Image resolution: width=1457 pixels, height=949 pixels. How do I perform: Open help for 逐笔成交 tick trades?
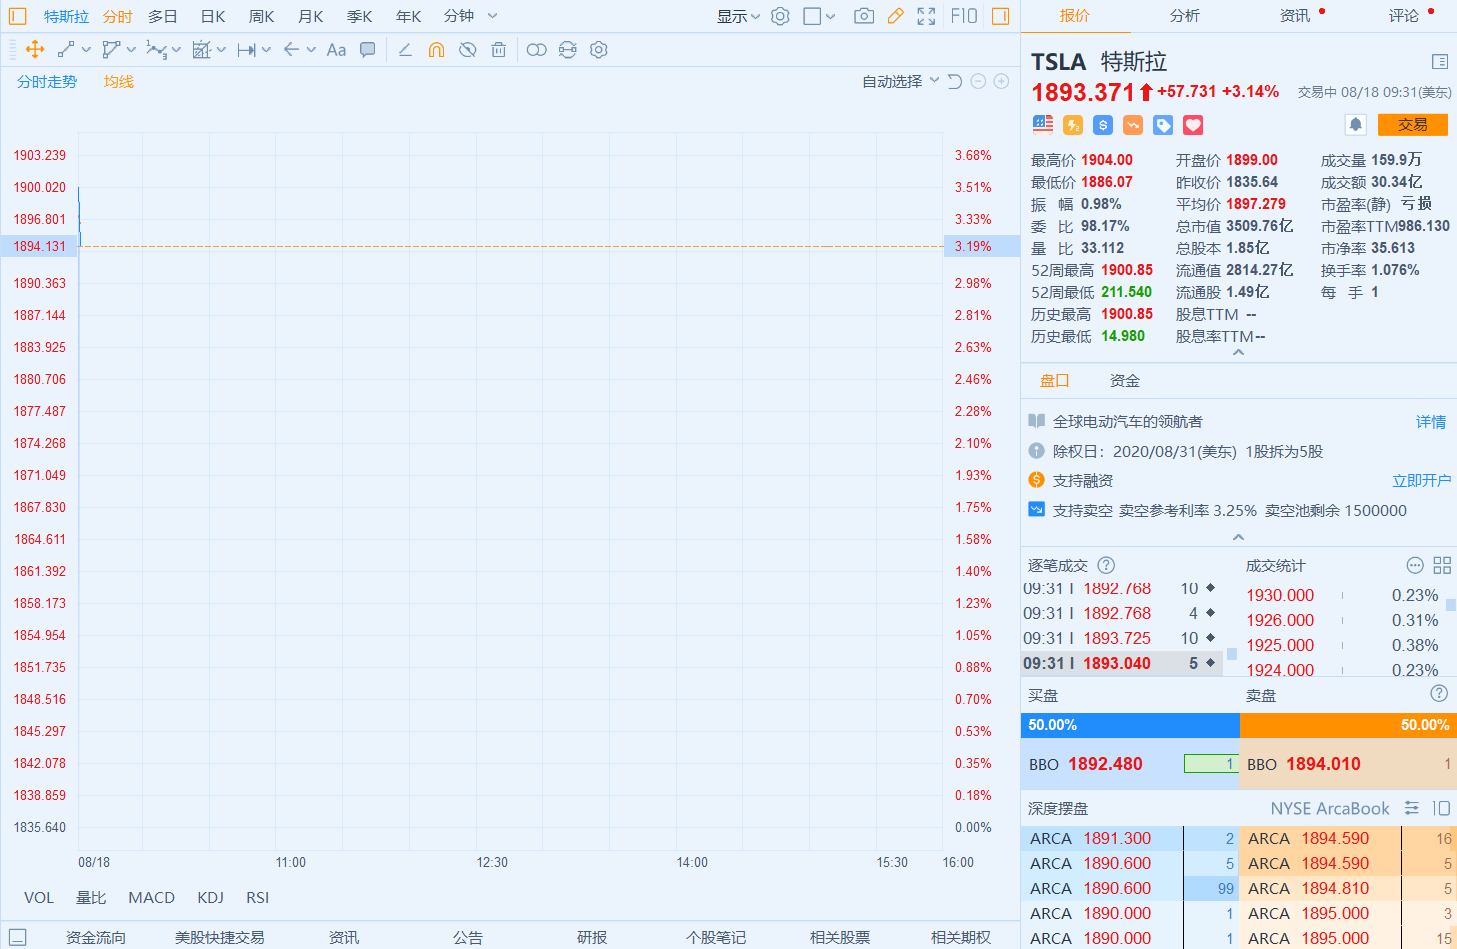click(1106, 565)
